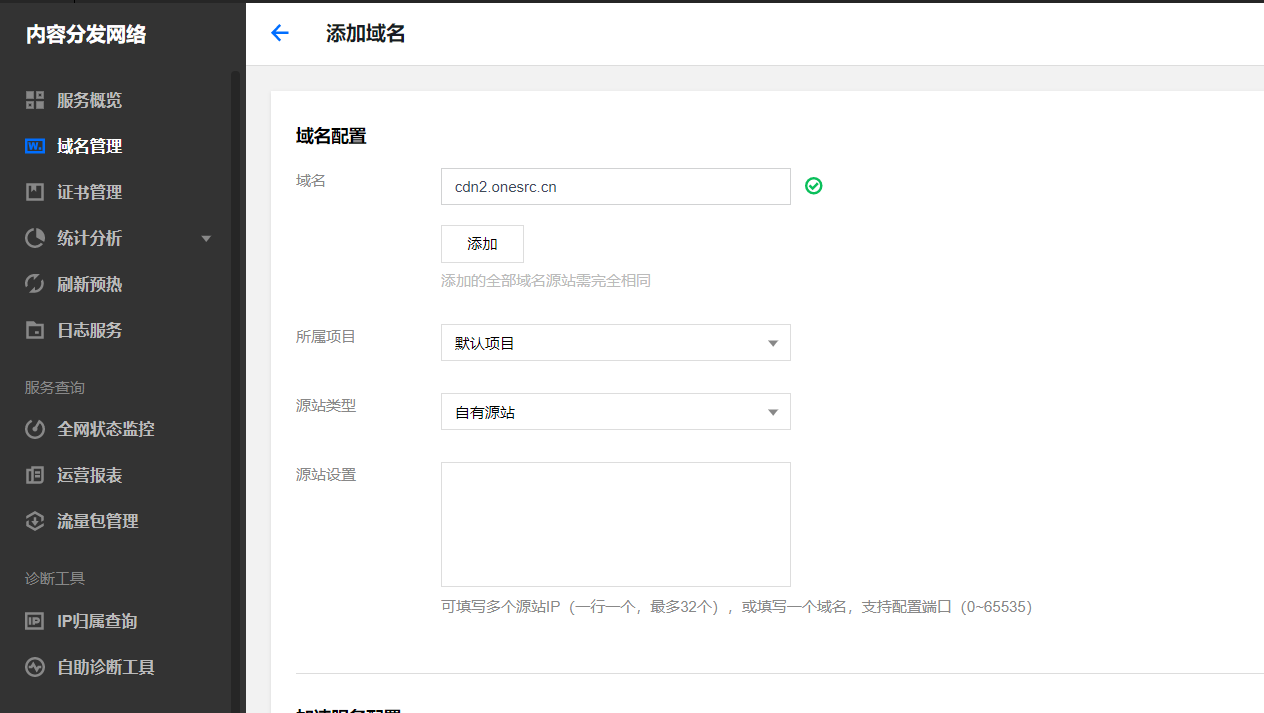Screen dimensions: 1264x713
Task: Click the green domain validation checkmark
Action: pyautogui.click(x=813, y=186)
